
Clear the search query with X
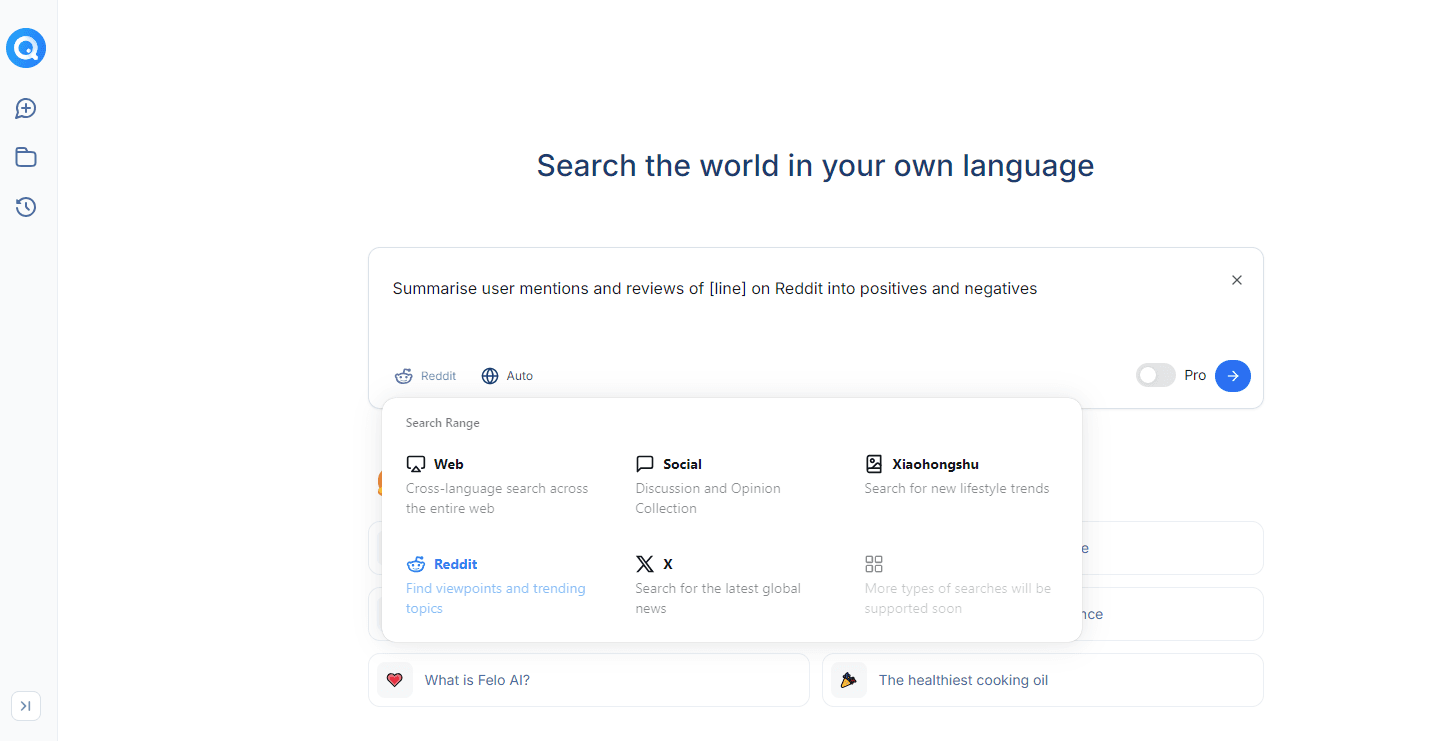pos(1237,280)
